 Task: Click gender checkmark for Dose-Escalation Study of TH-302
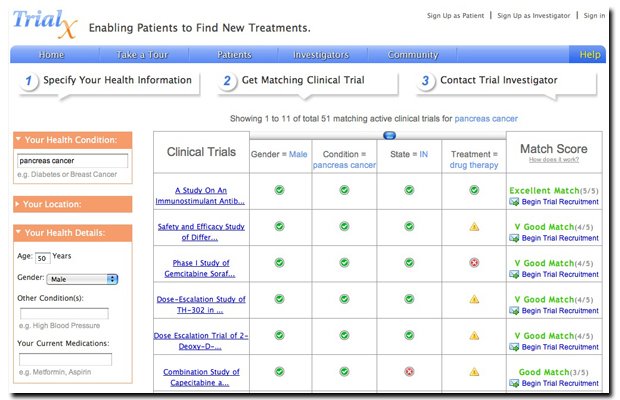click(280, 299)
